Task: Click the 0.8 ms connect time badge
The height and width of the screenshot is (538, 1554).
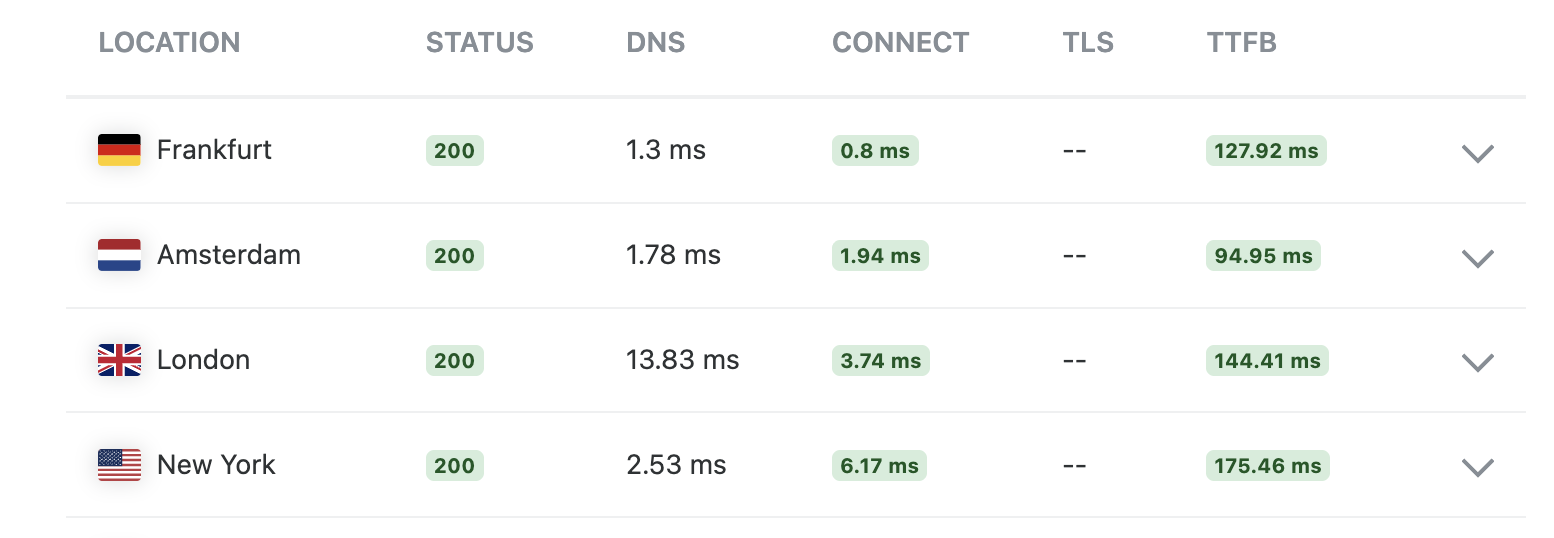Action: click(x=875, y=151)
